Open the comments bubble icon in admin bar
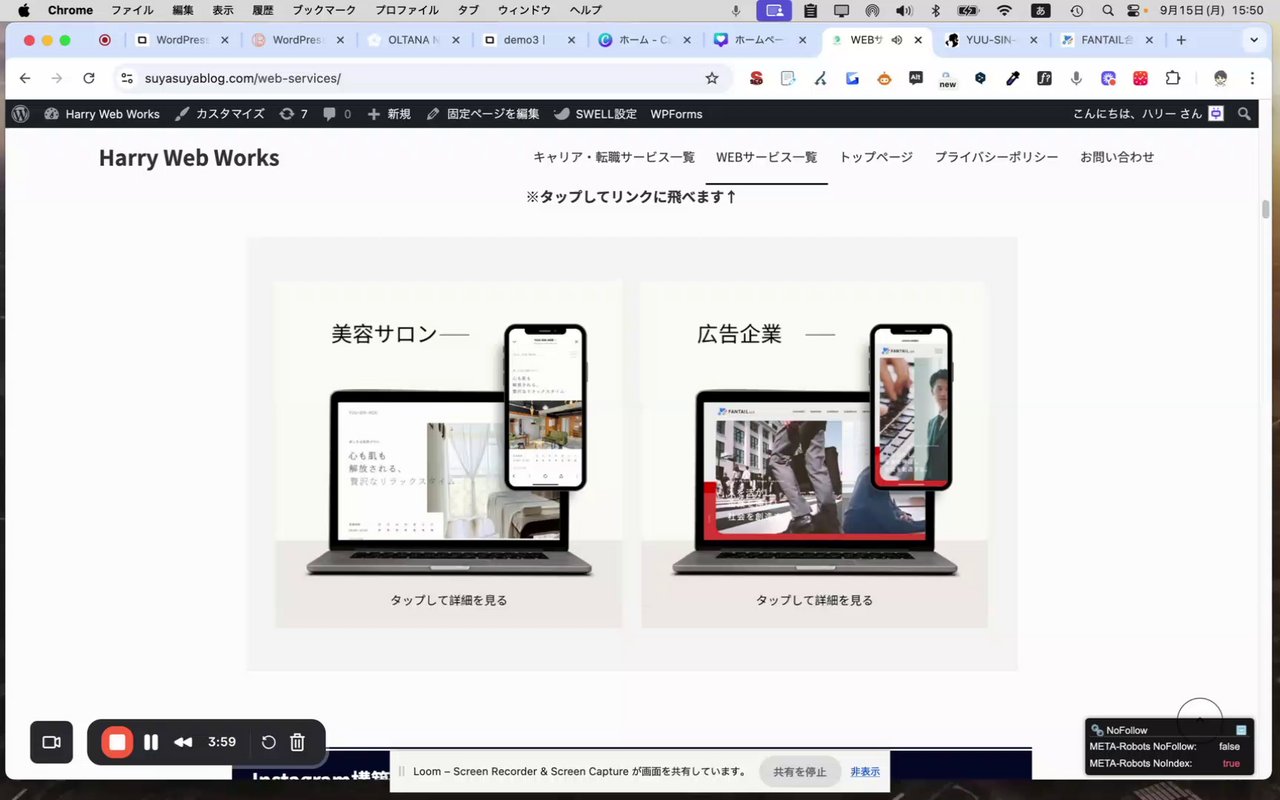1280x800 pixels. point(337,114)
